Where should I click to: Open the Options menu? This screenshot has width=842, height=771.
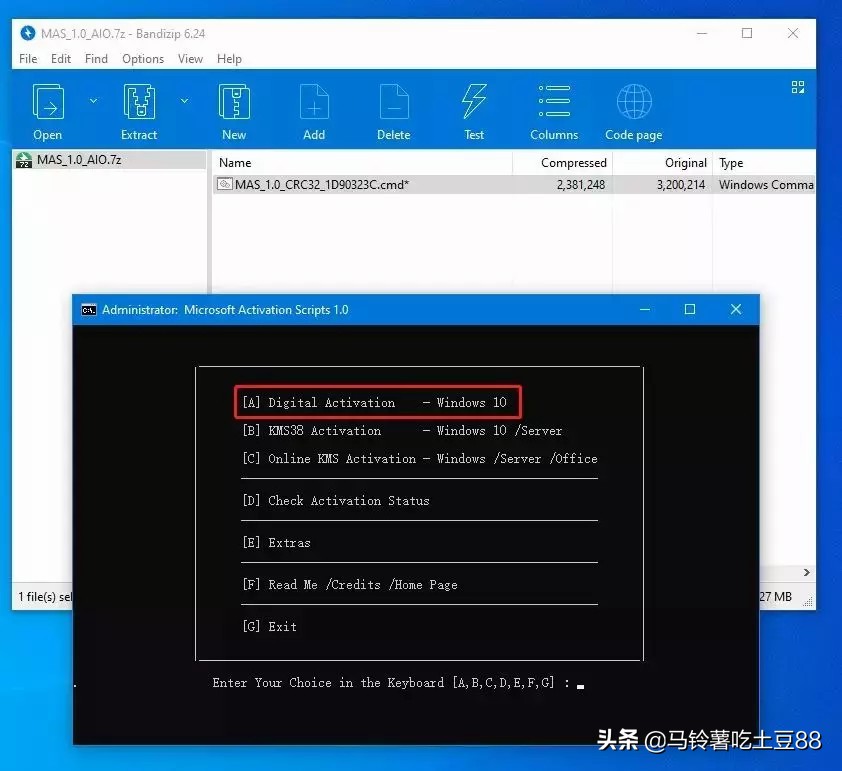pos(142,59)
